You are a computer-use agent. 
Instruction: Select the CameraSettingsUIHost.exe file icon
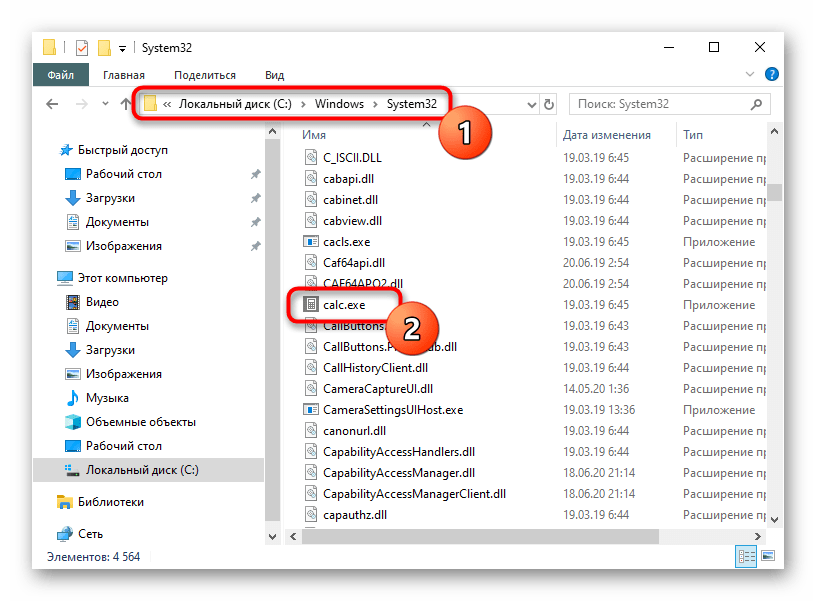[x=311, y=410]
